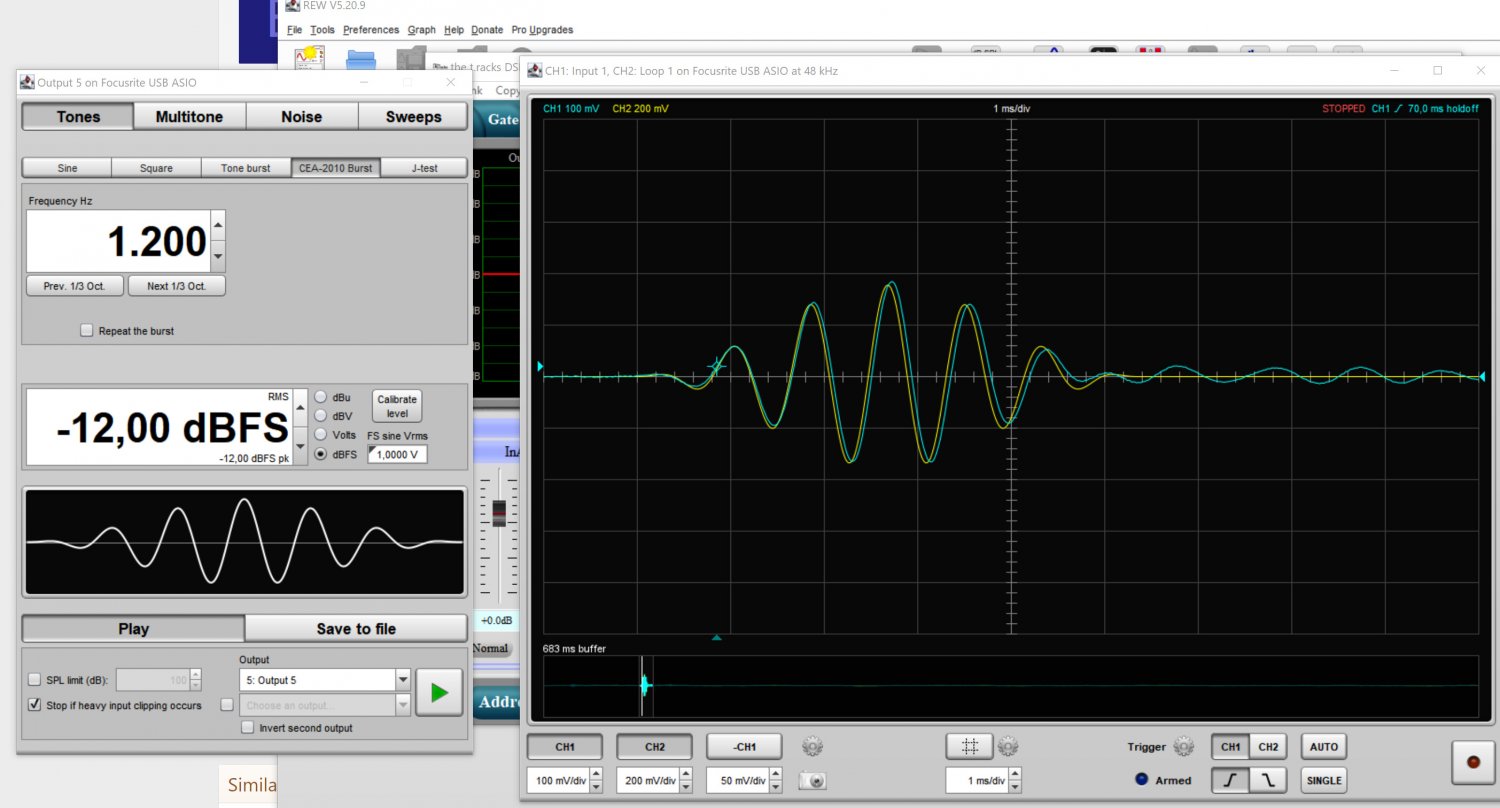Image resolution: width=1500 pixels, height=808 pixels.
Task: Increase the frequency with the up arrow
Action: [x=219, y=224]
